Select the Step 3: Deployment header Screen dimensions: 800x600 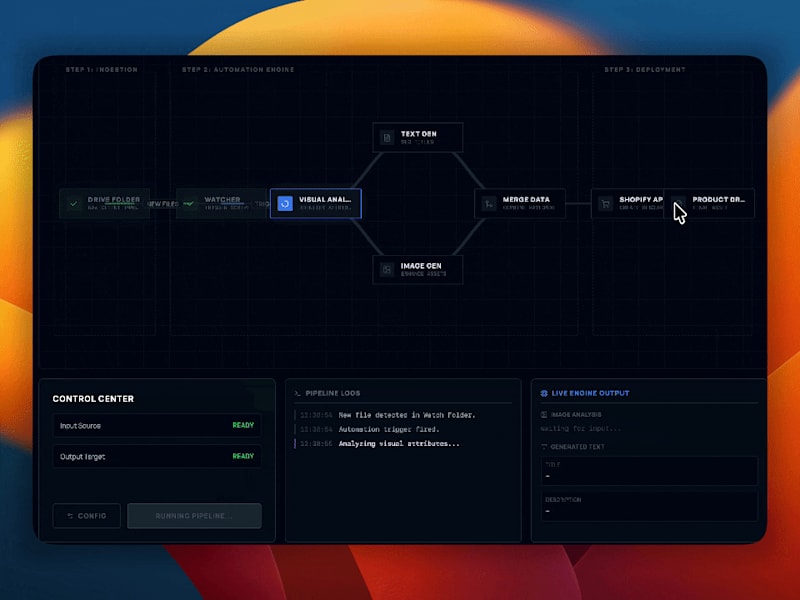click(645, 69)
